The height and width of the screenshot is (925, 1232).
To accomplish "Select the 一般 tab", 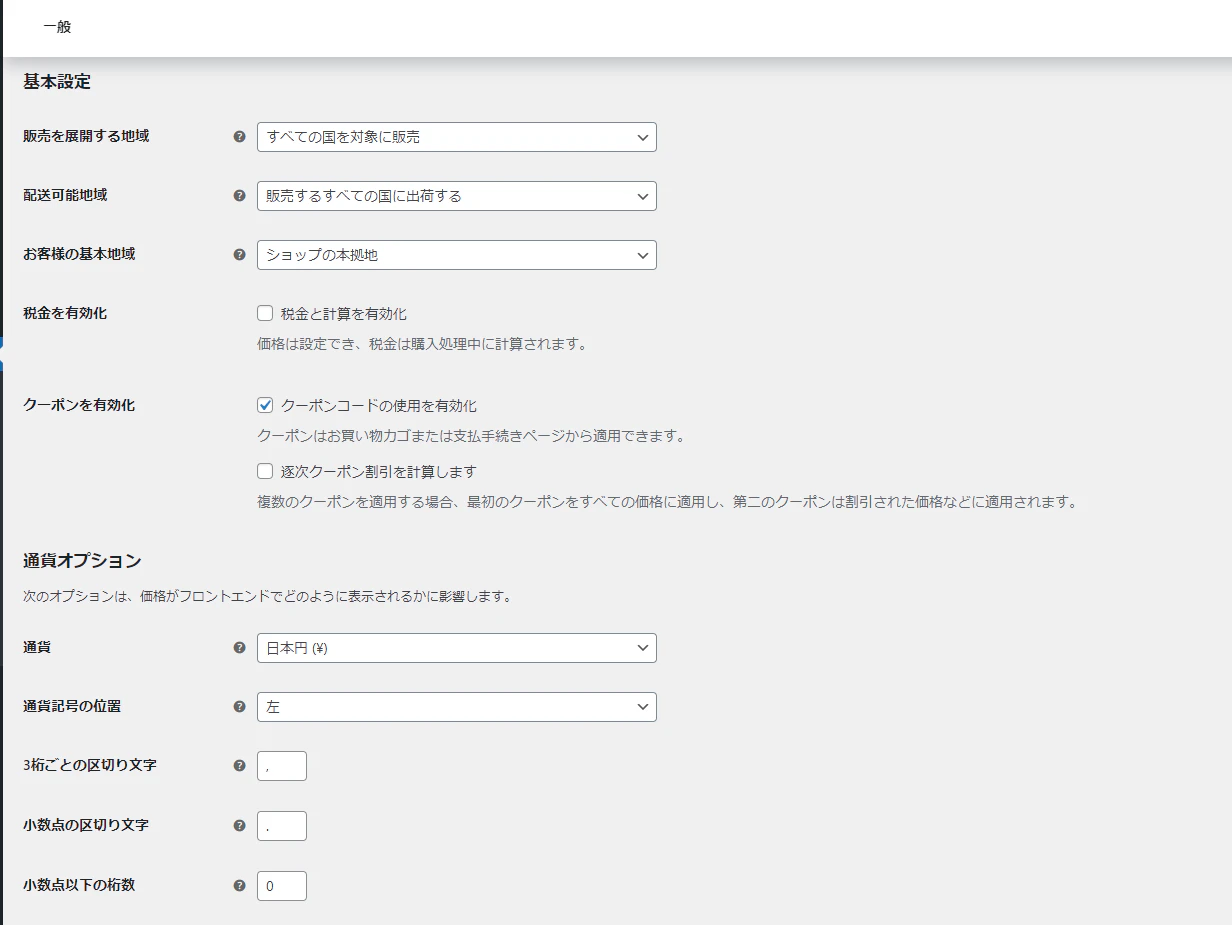I will tap(57, 27).
